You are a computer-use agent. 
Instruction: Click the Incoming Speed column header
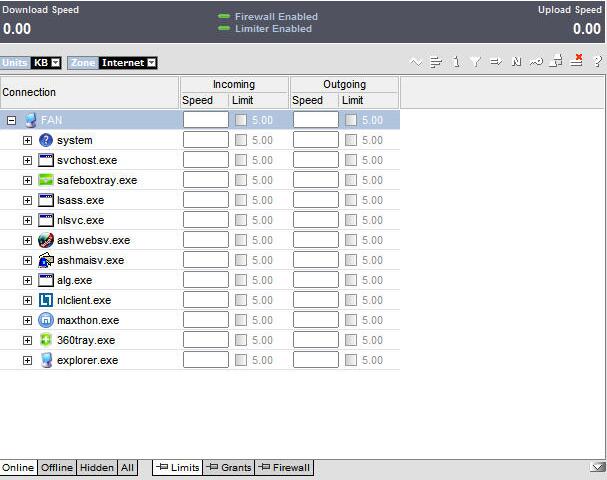click(204, 100)
